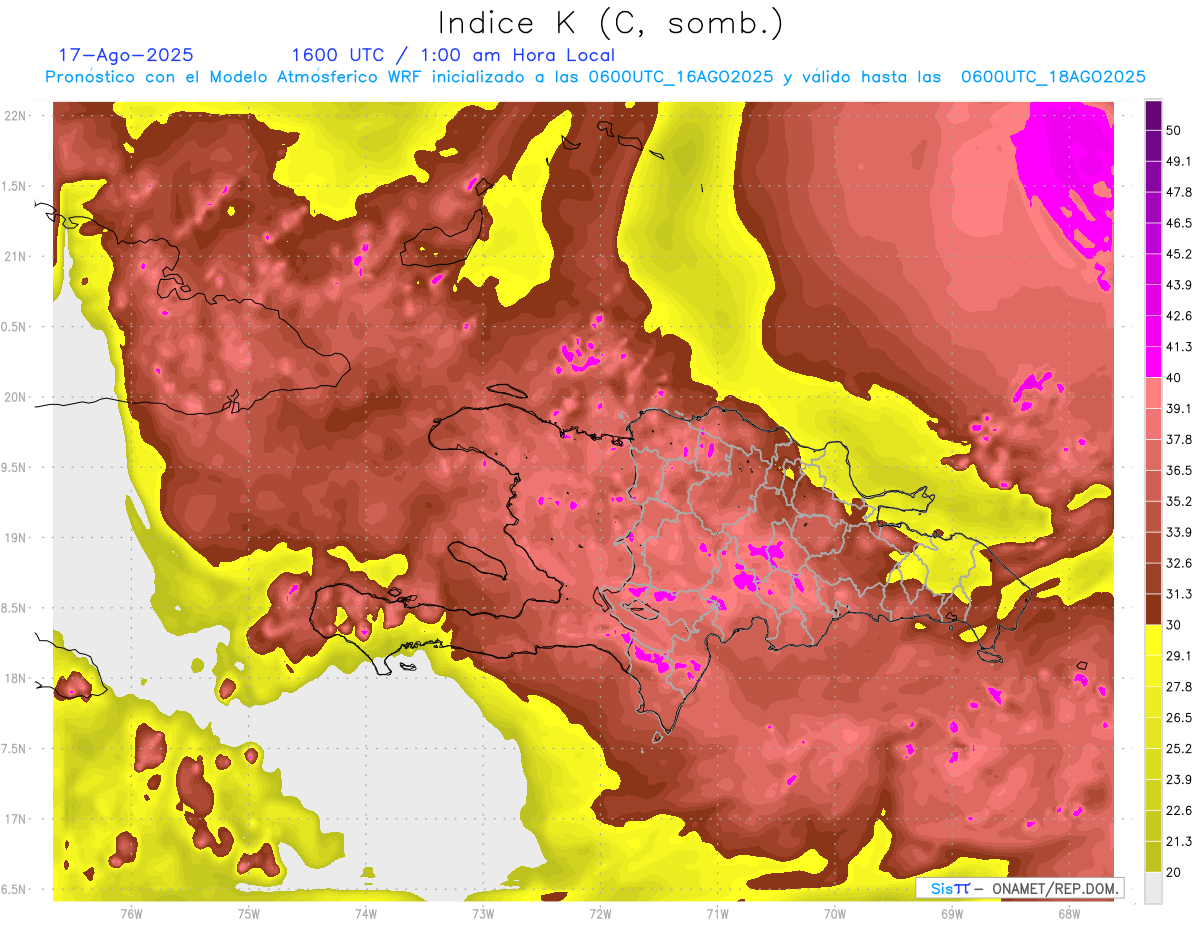Image resolution: width=1200 pixels, height=927 pixels.
Task: Click the '17N' latitude label
Action: [x=16, y=819]
